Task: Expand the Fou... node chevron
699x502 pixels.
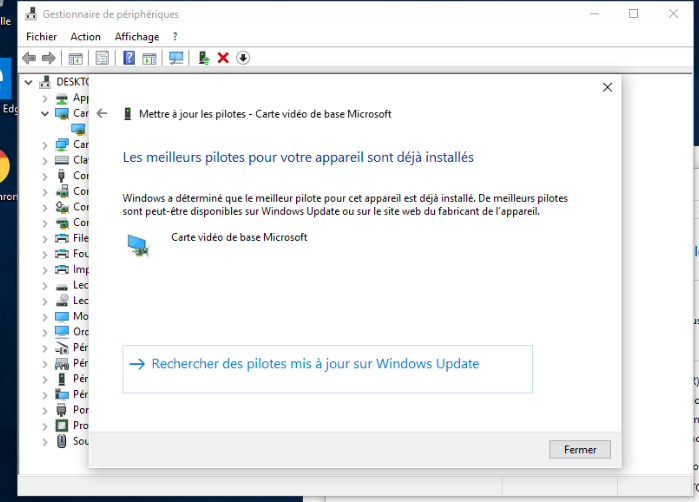Action: pyautogui.click(x=45, y=255)
